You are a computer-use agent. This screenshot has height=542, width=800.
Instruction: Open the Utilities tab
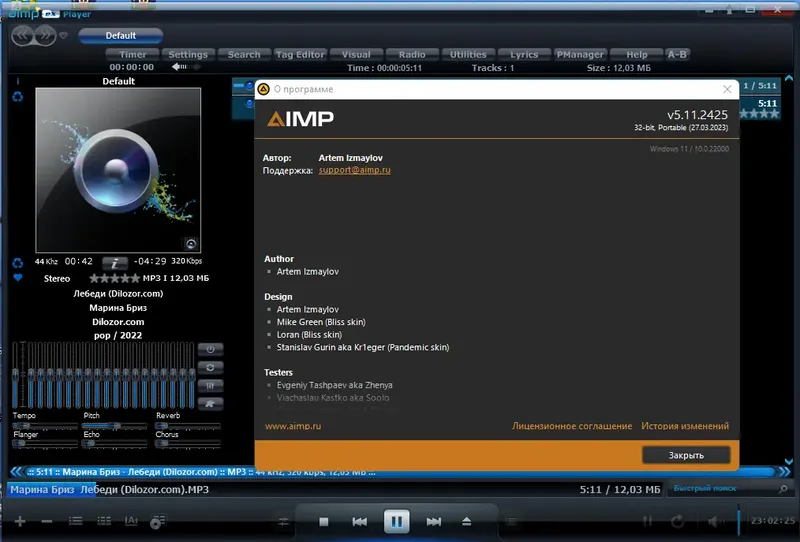point(468,55)
